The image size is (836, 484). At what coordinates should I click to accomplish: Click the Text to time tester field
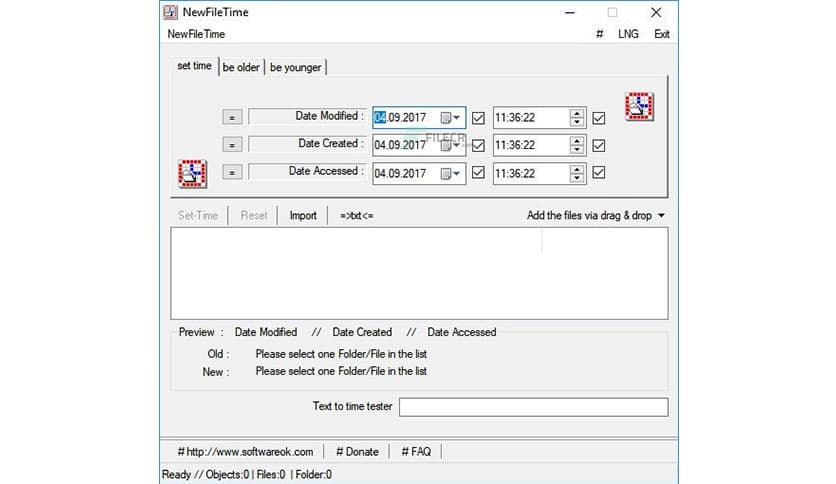pyautogui.click(x=533, y=407)
